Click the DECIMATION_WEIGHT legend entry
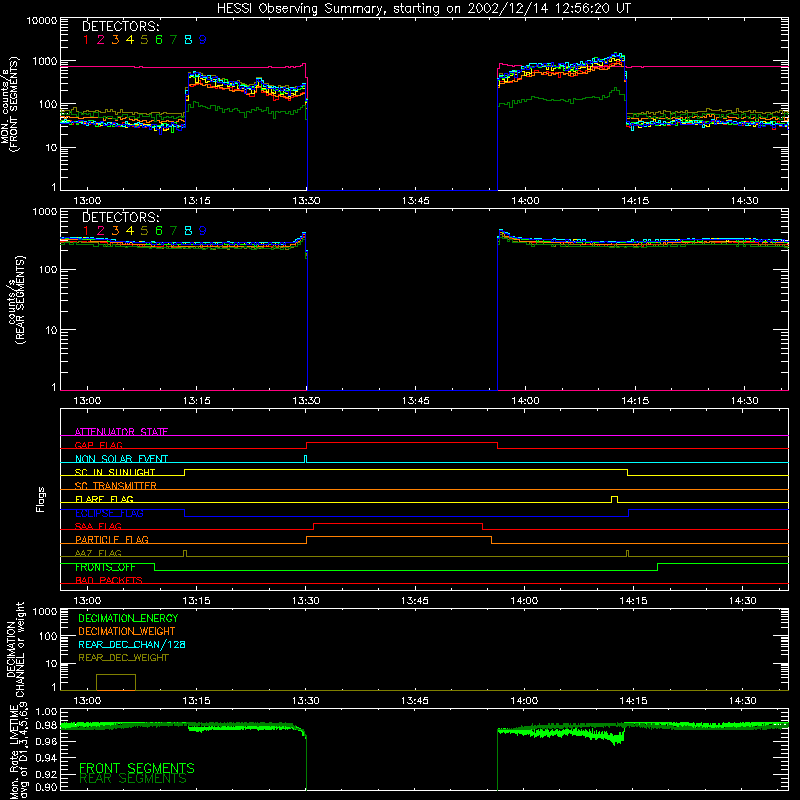Image resolution: width=800 pixels, height=800 pixels. click(x=127, y=631)
